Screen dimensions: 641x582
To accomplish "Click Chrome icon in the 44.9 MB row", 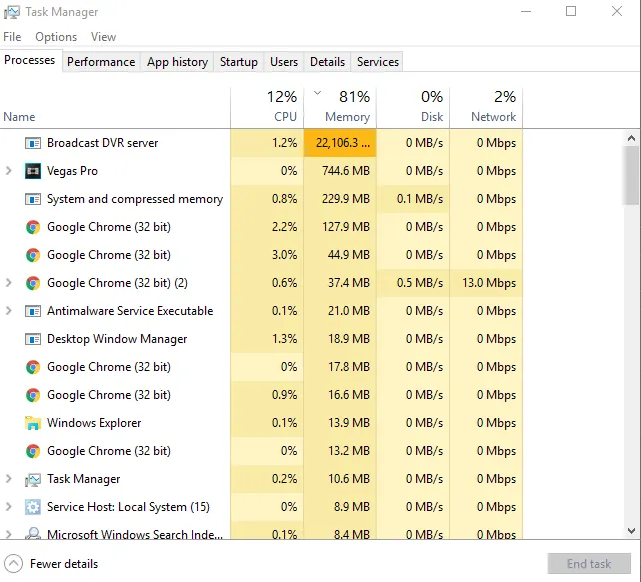I will click(33, 255).
